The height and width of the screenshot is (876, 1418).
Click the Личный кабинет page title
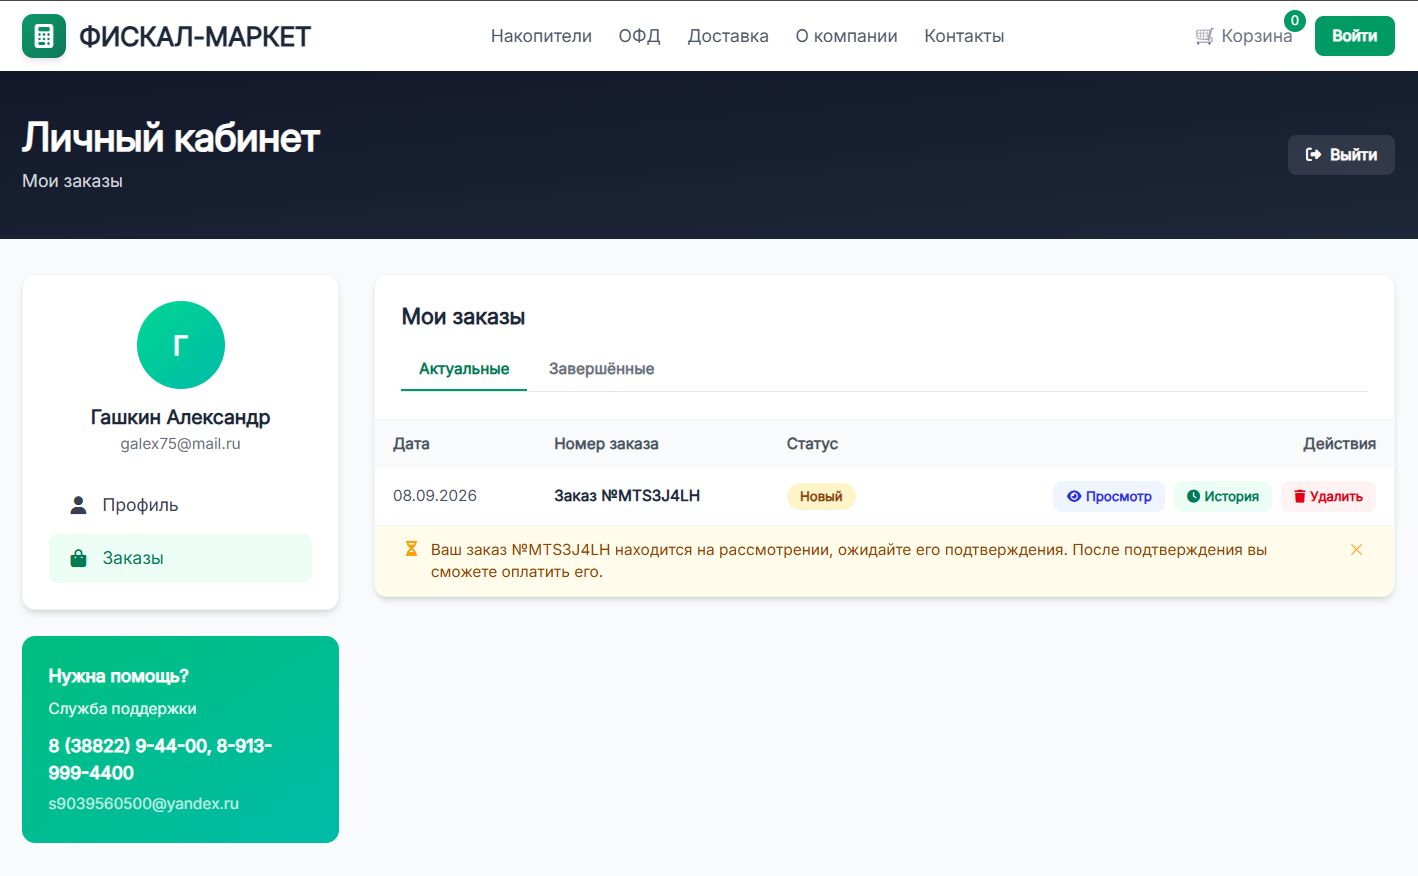[x=171, y=138]
